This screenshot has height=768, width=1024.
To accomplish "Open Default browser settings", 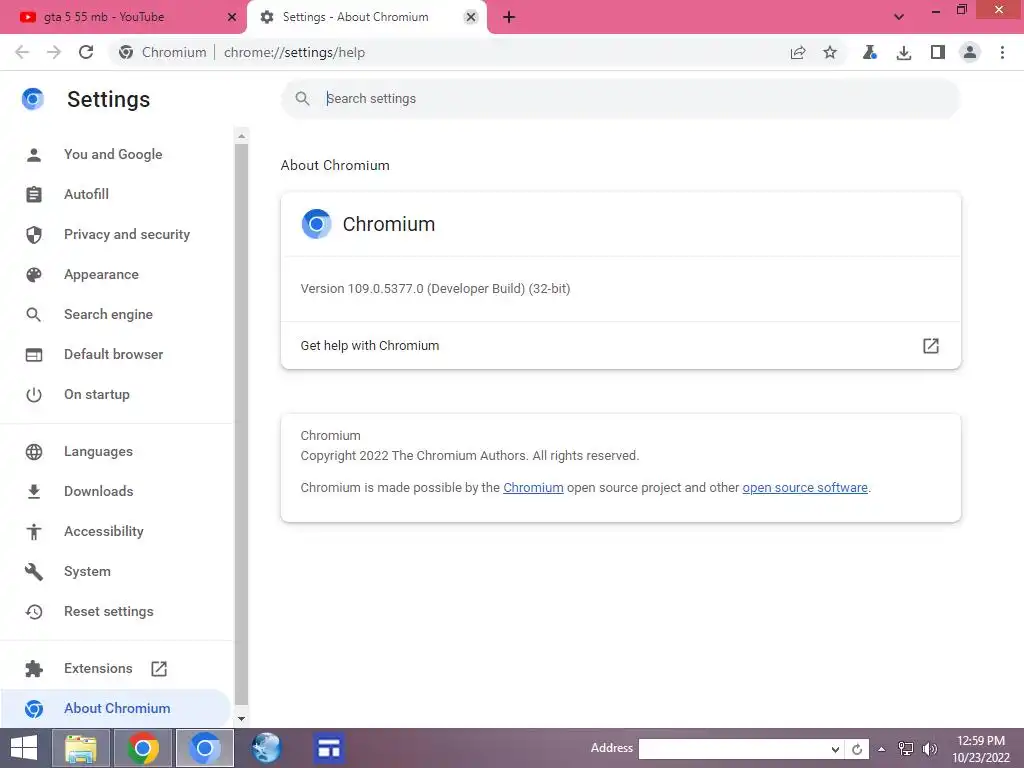I will 114,355.
